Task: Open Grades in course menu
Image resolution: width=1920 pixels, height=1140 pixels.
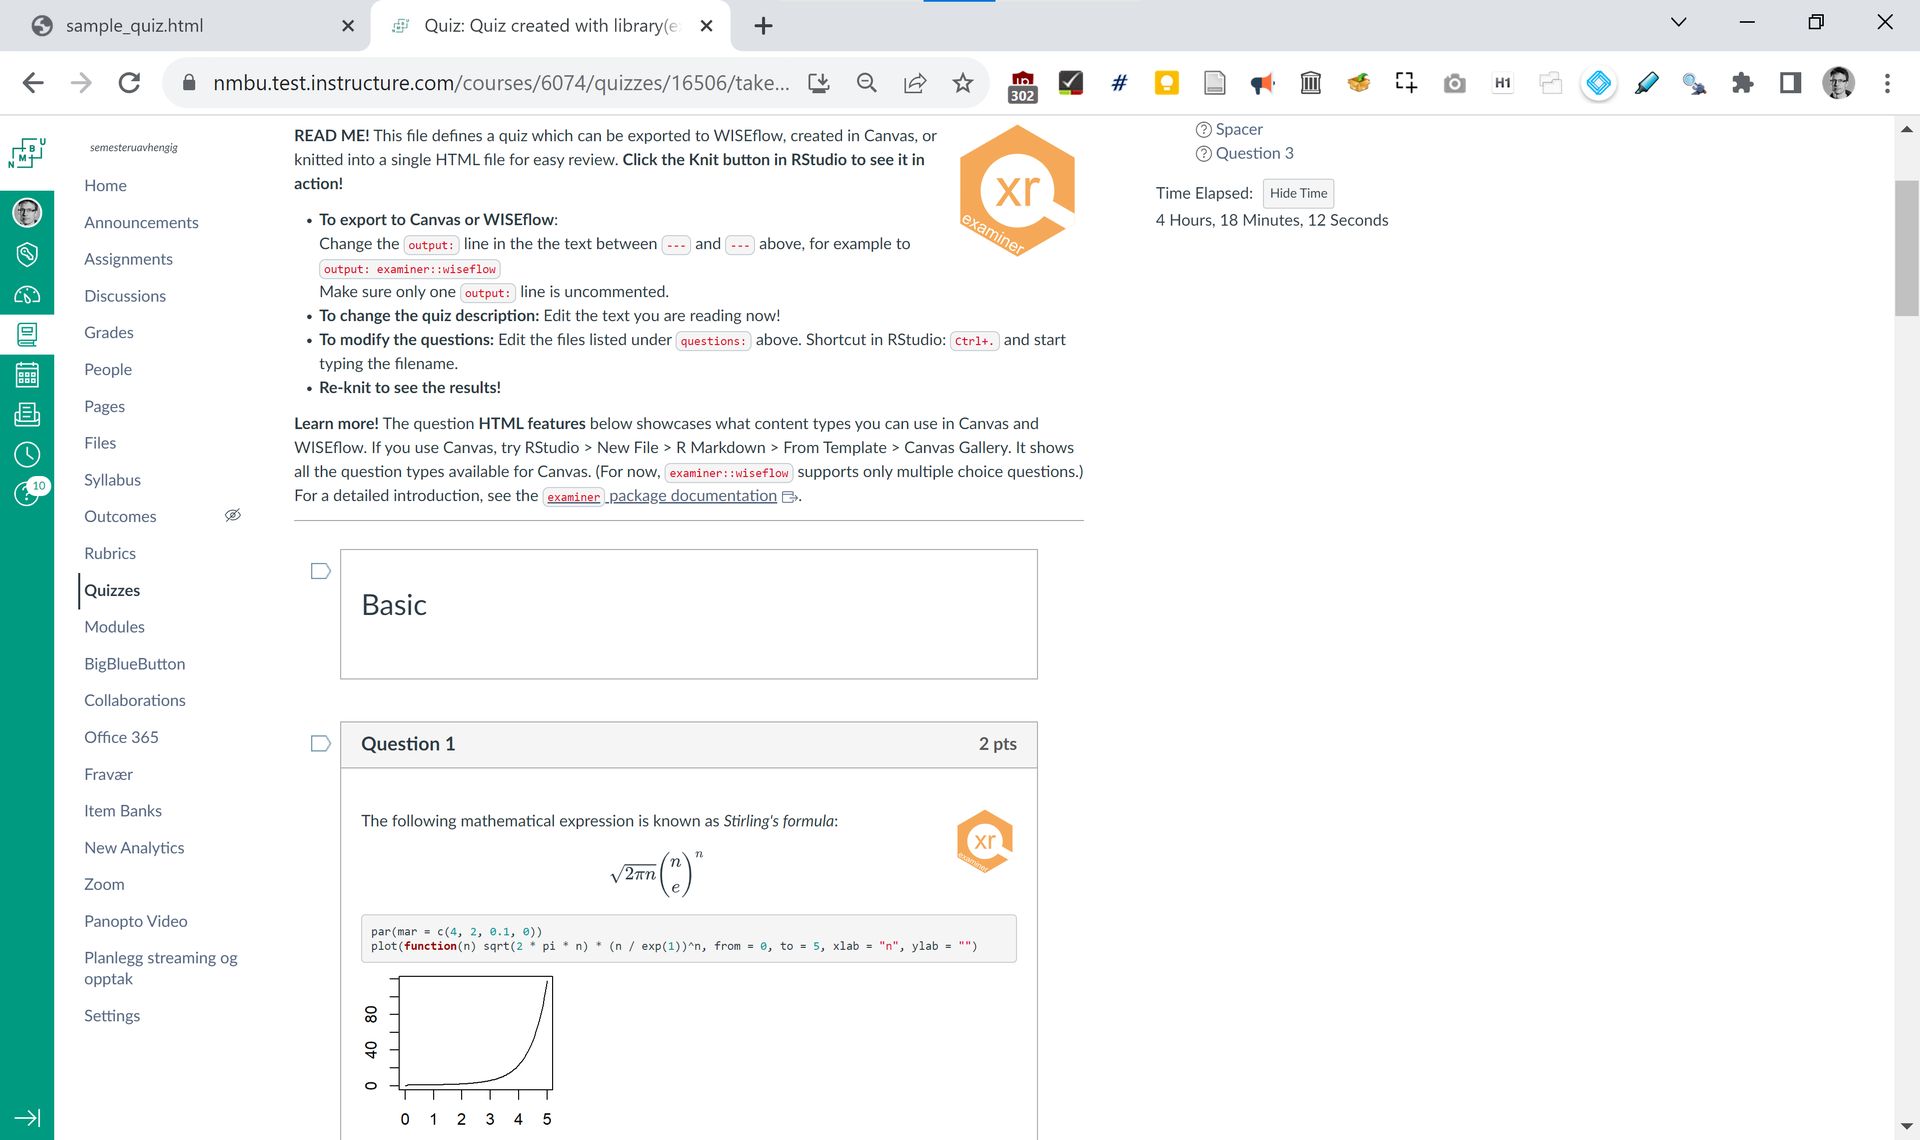Action: (108, 332)
